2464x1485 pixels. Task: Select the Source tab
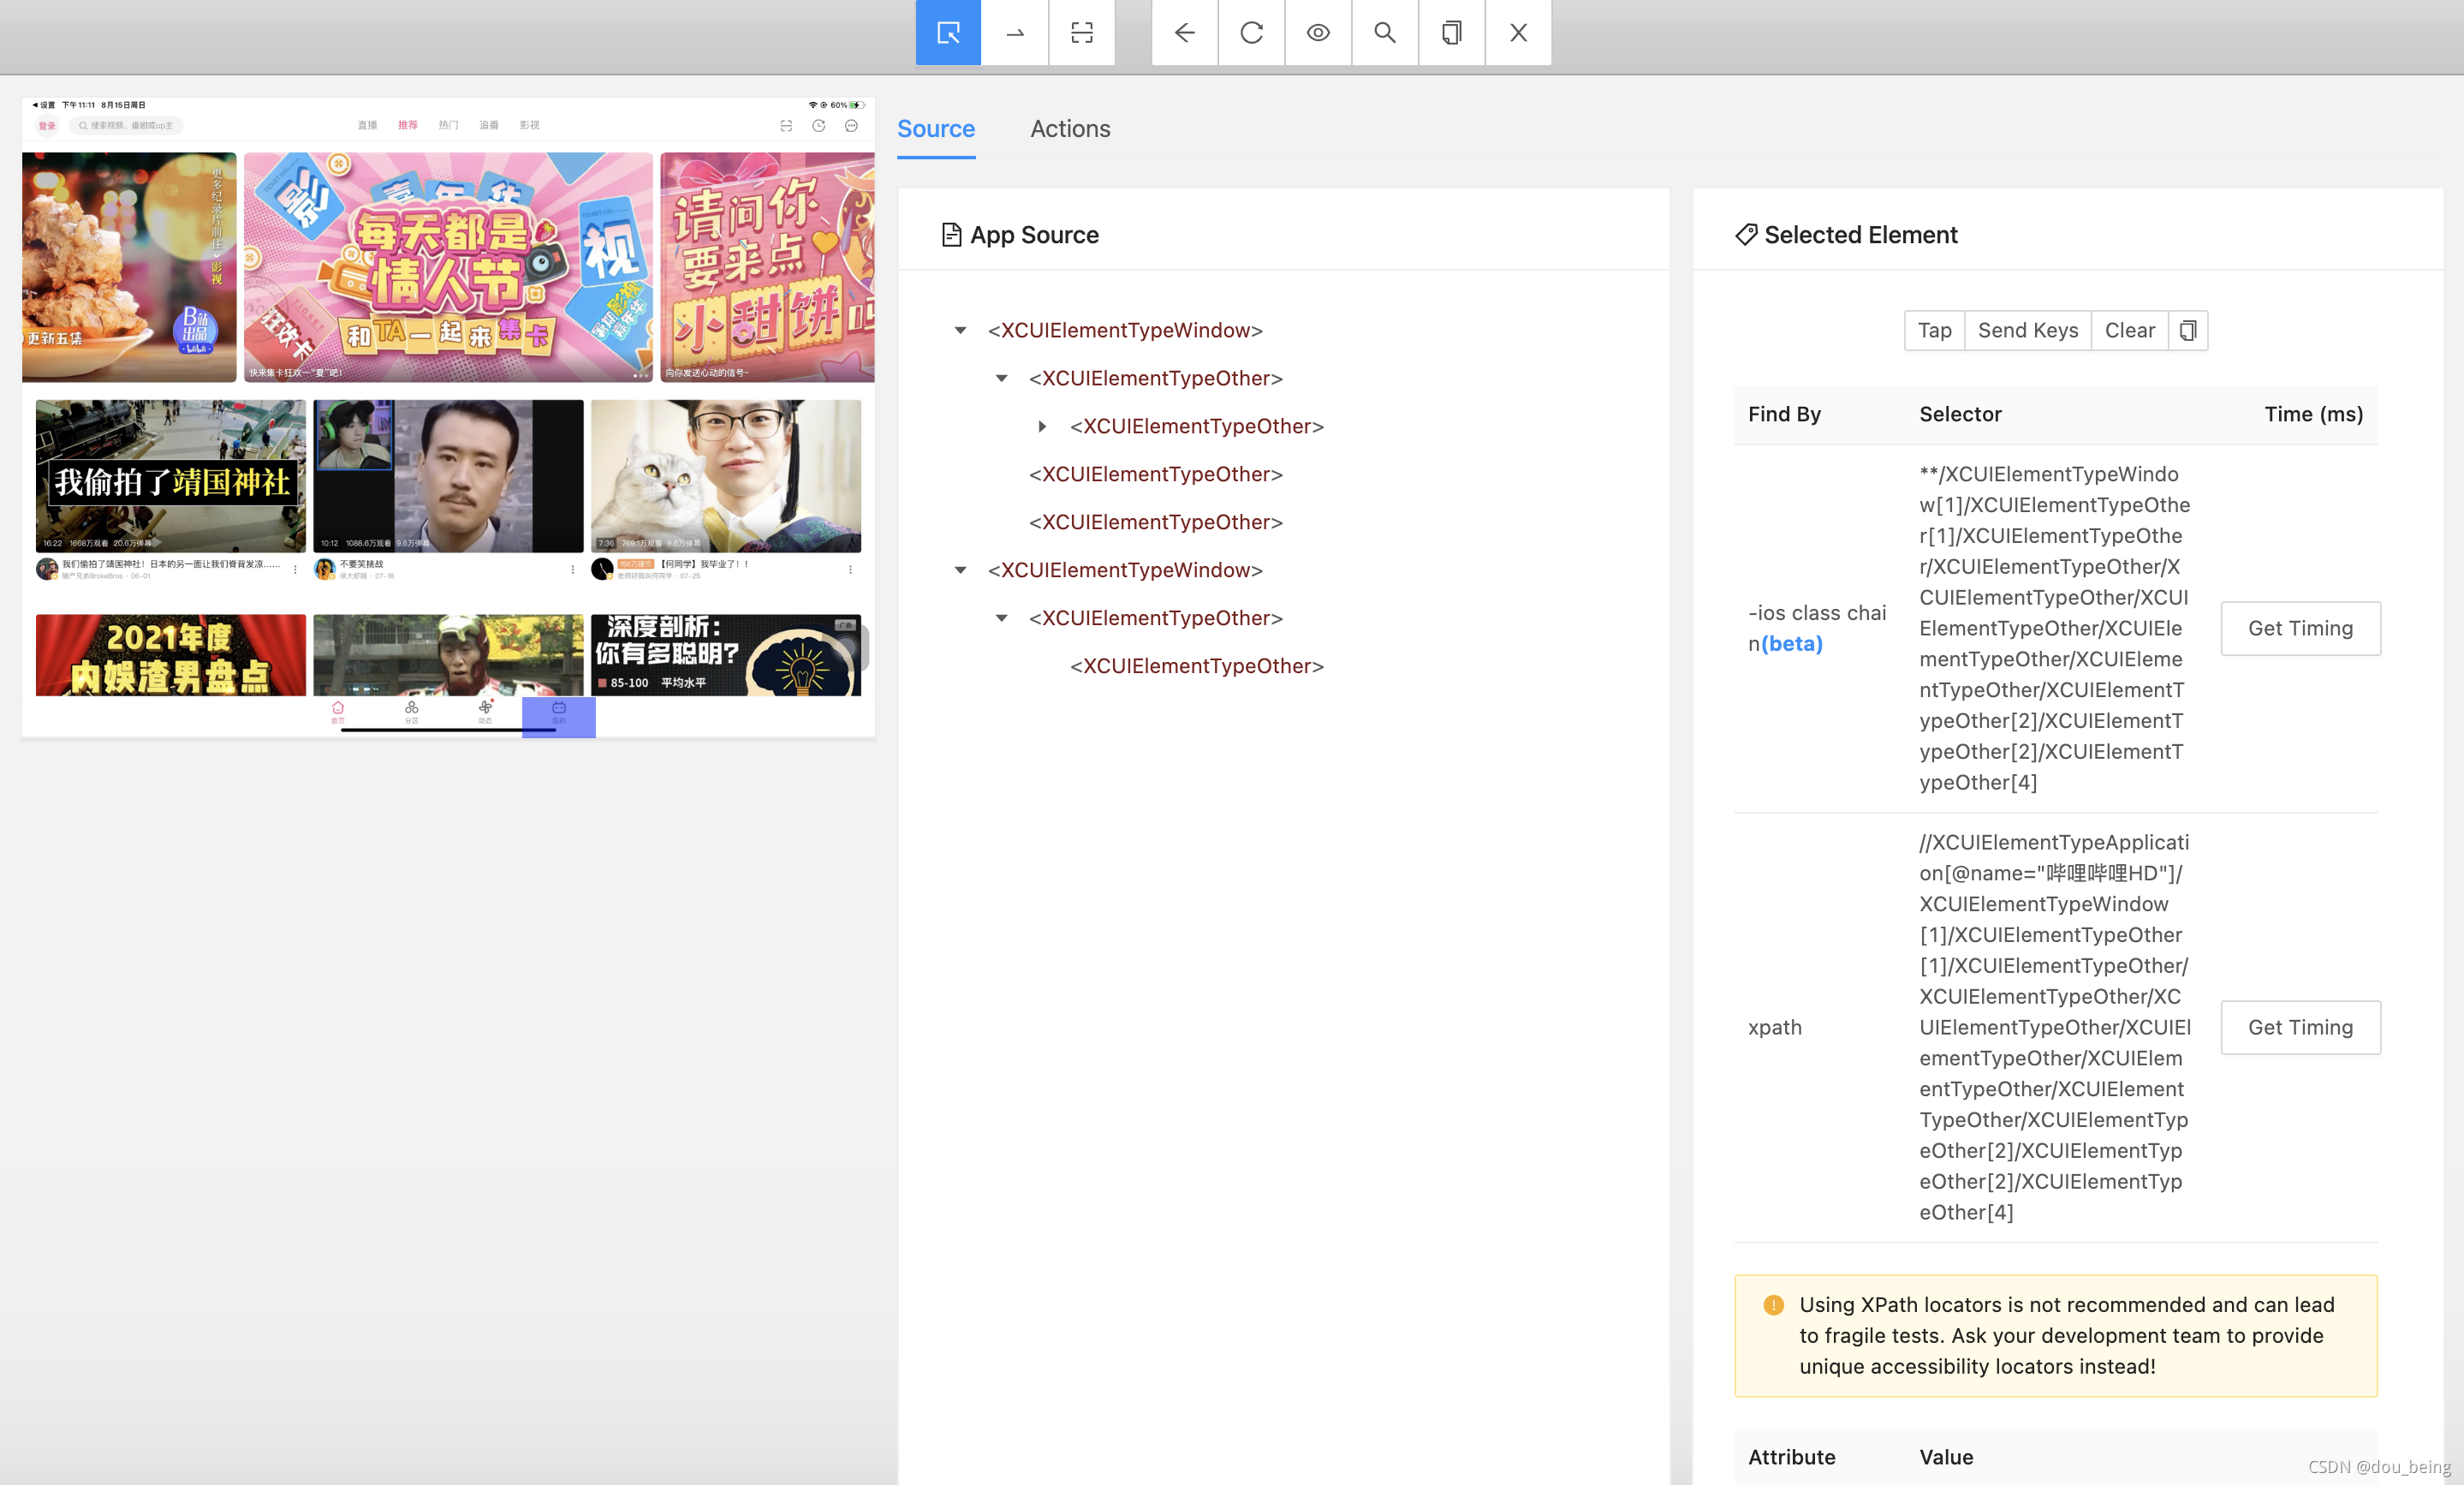pyautogui.click(x=936, y=128)
